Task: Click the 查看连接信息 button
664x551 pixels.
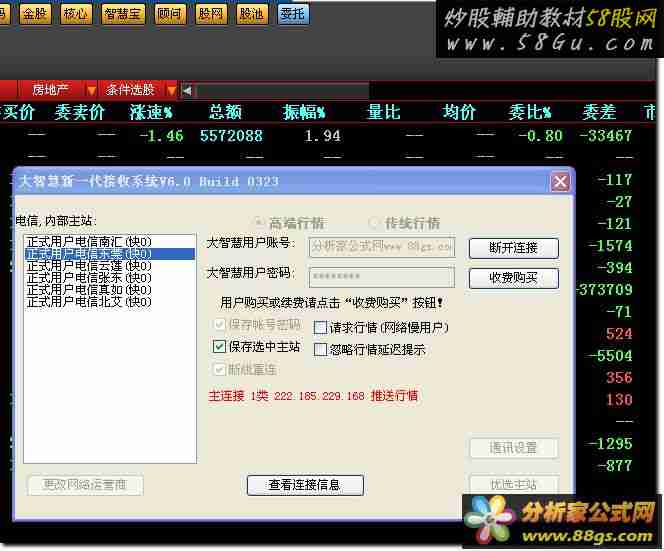Action: point(305,485)
